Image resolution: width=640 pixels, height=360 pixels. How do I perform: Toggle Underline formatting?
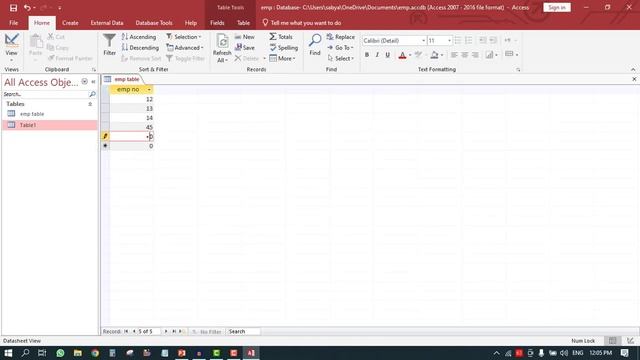click(x=388, y=55)
